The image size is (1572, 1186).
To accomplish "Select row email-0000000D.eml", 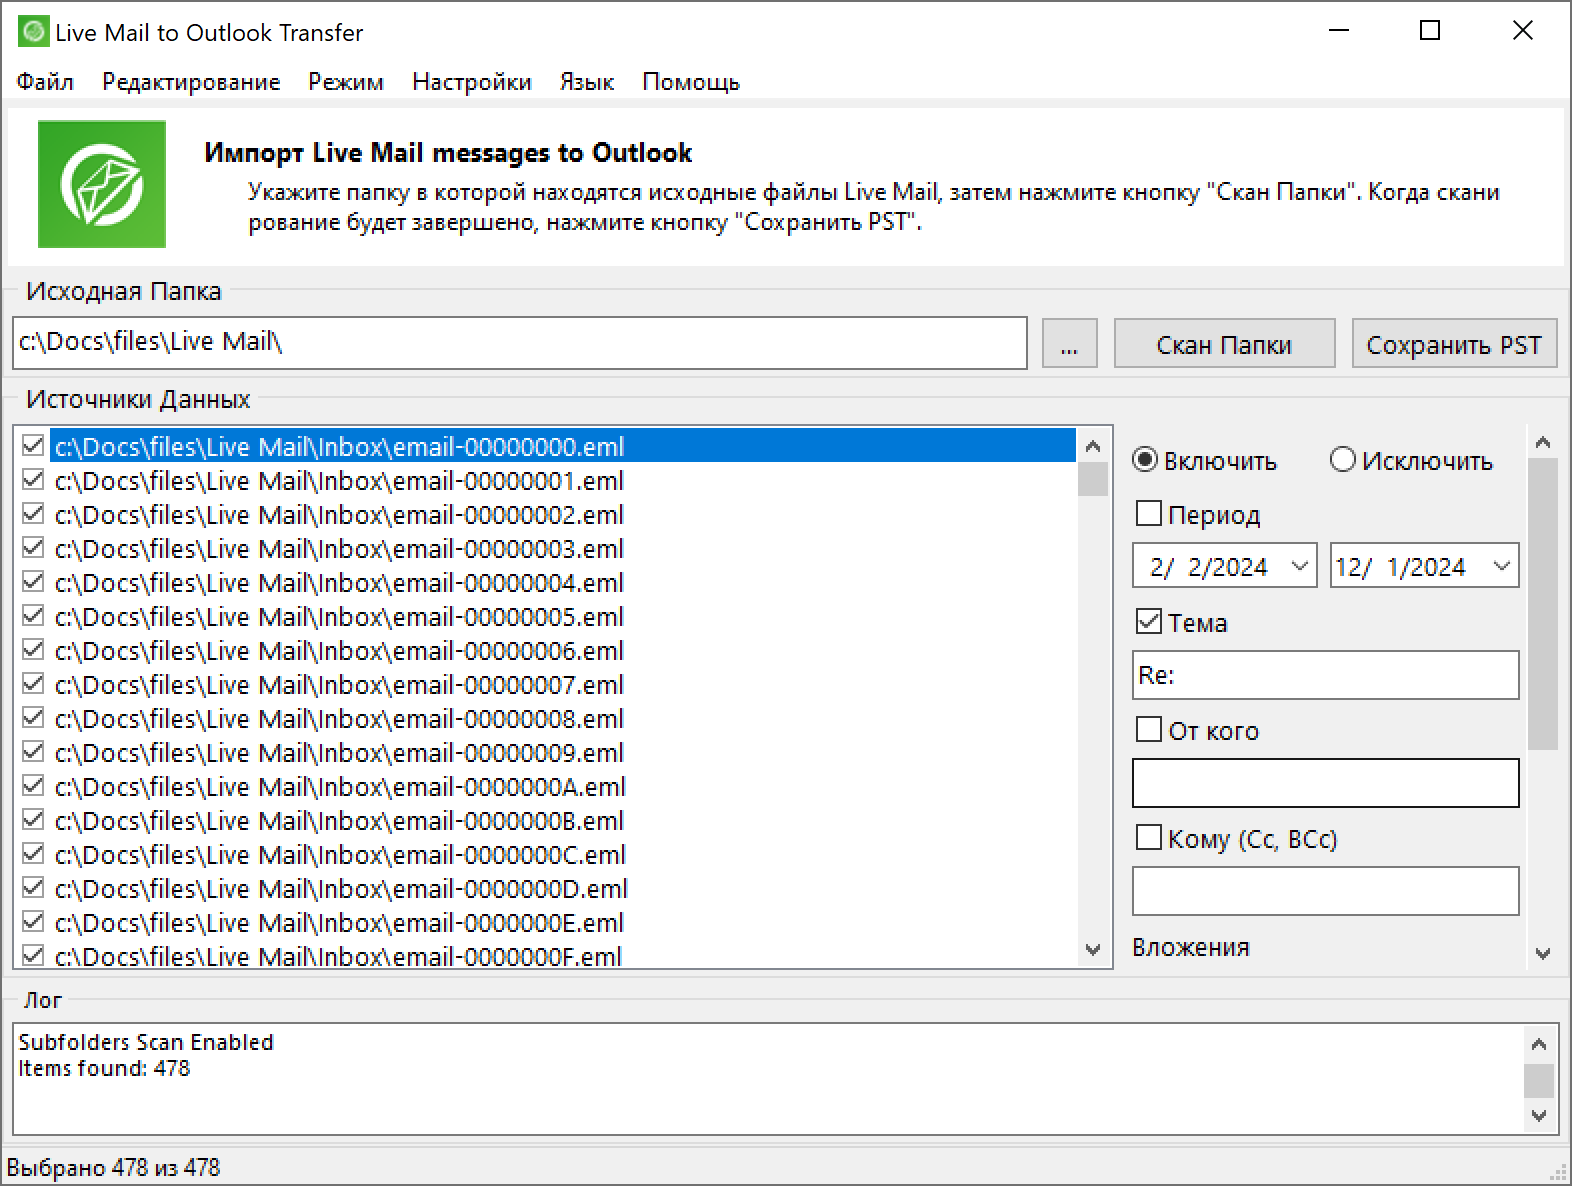I will [564, 888].
